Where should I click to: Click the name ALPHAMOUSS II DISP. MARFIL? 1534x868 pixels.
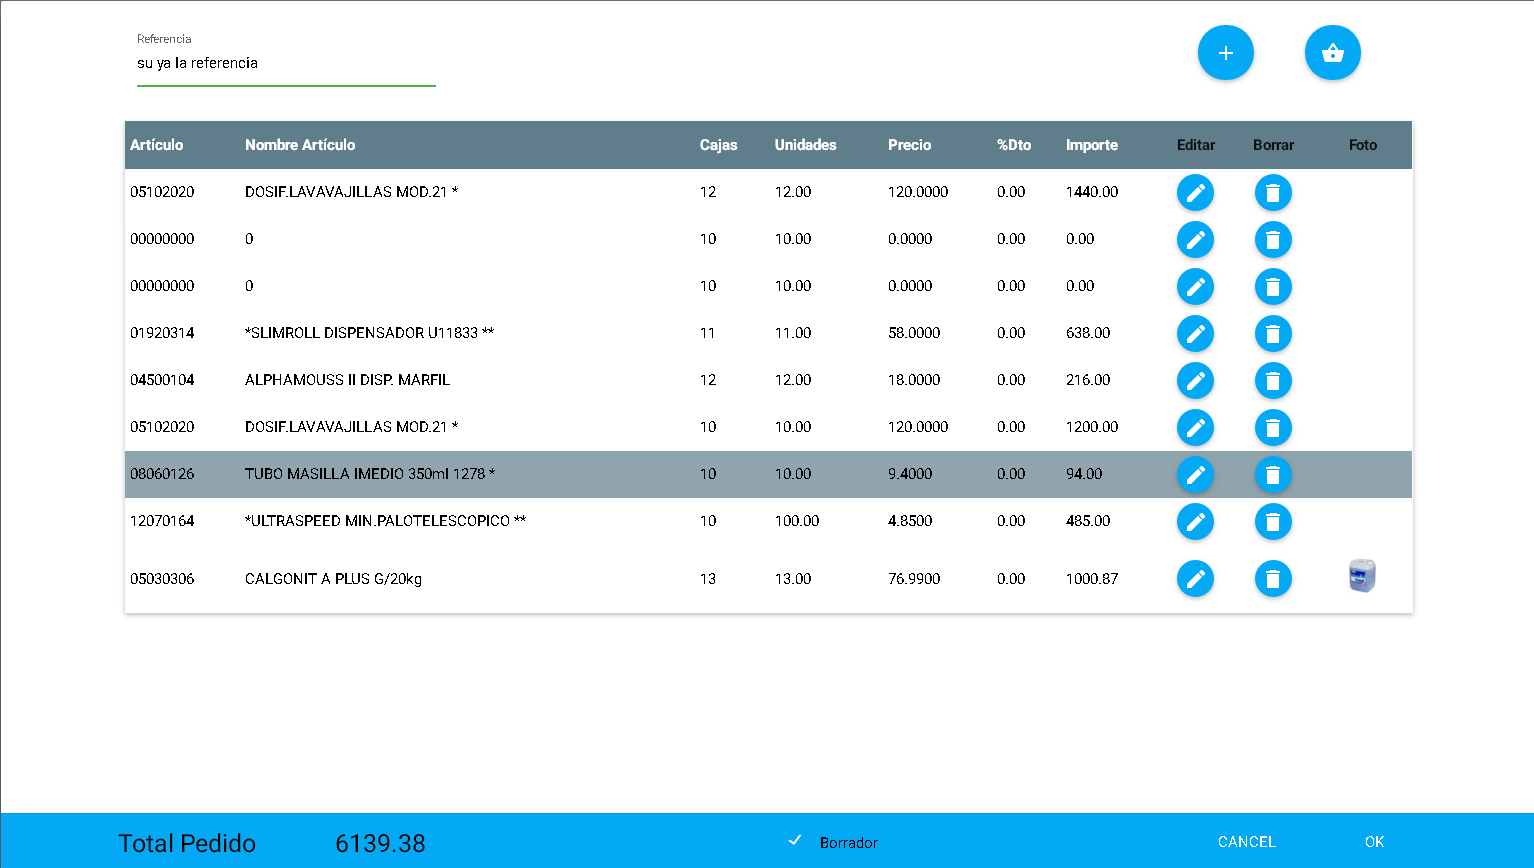coord(347,380)
